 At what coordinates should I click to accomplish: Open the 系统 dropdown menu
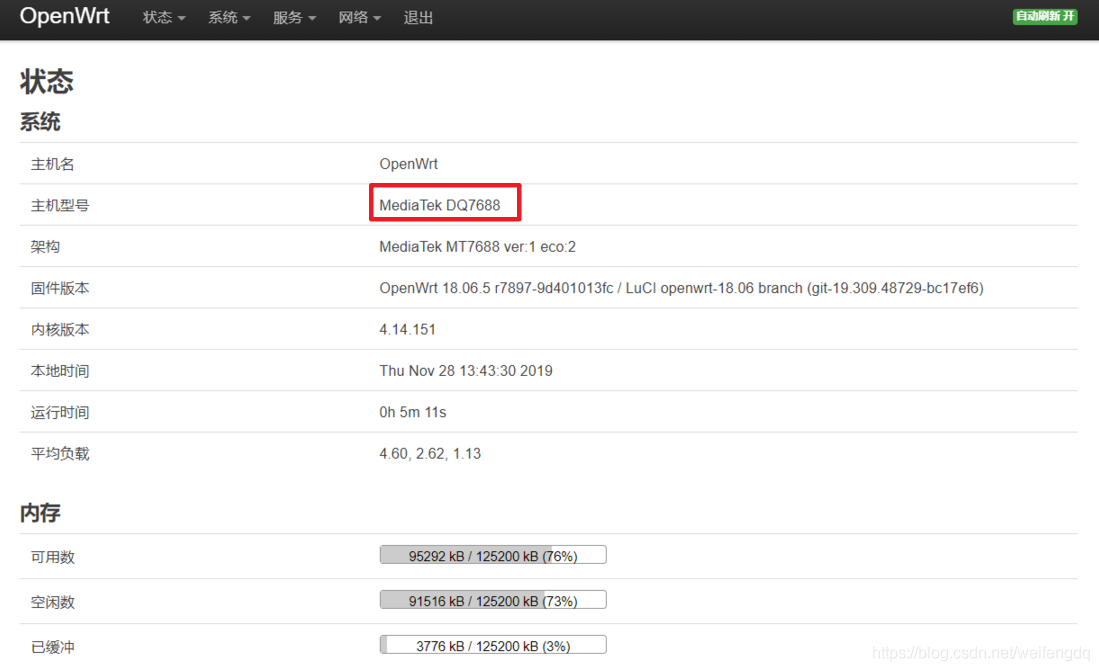coord(229,18)
